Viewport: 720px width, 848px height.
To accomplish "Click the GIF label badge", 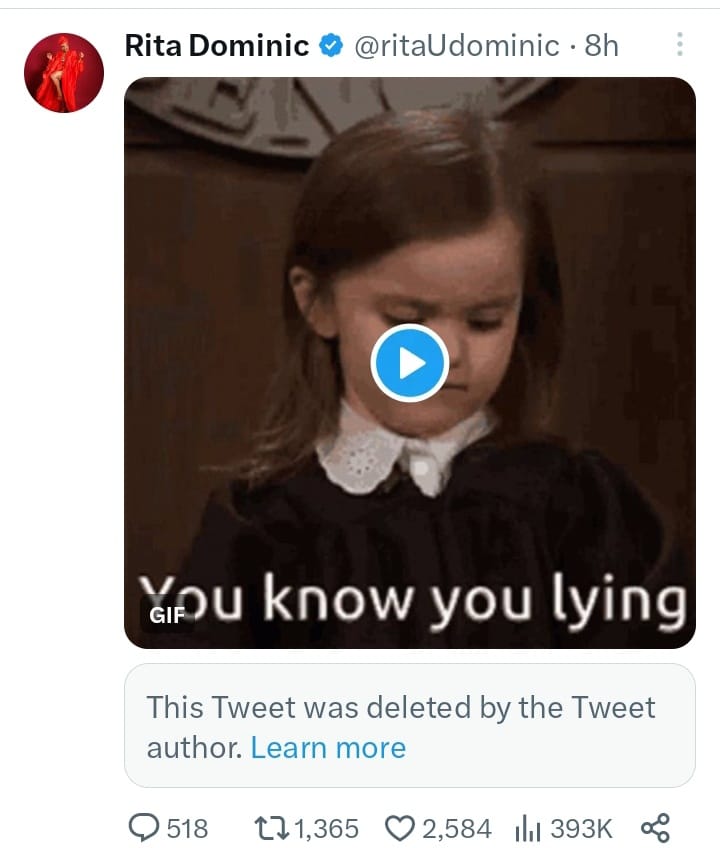I will pyautogui.click(x=167, y=615).
